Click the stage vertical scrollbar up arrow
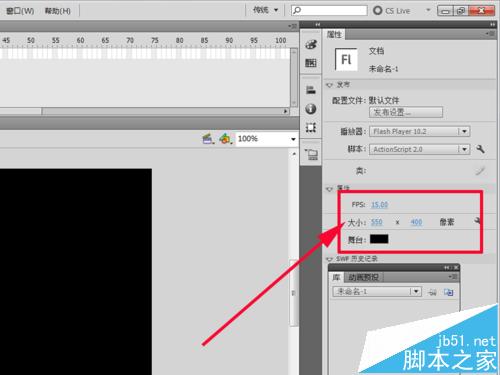The image size is (500, 375). 294,154
